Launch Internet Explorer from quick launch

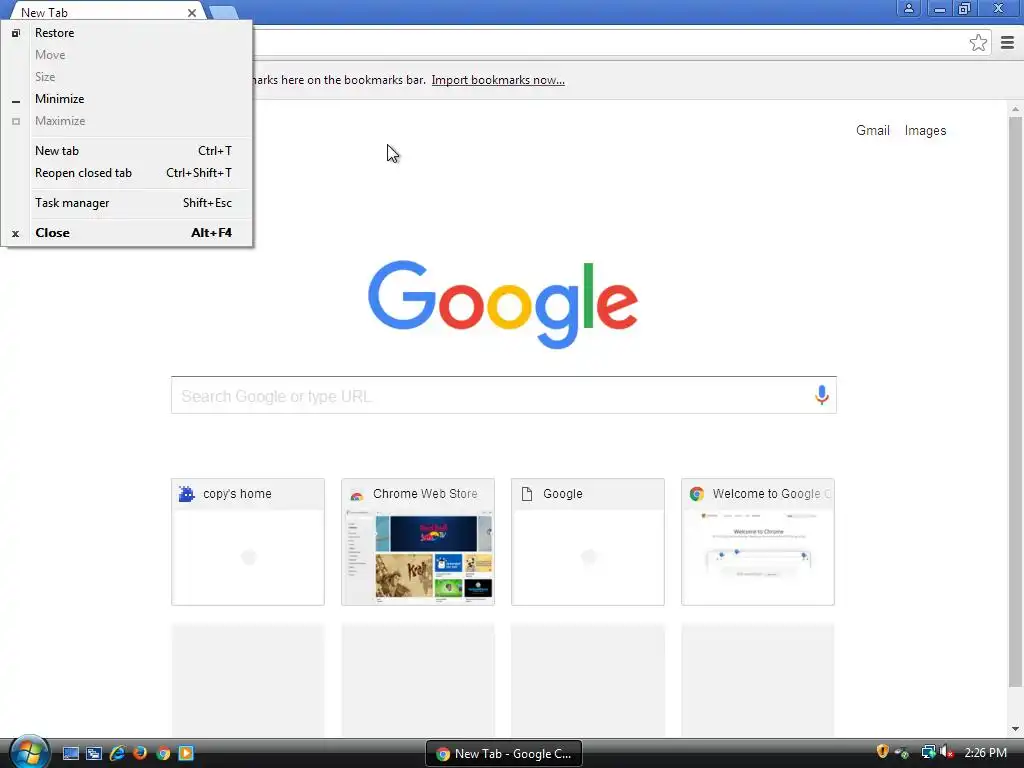(118, 754)
